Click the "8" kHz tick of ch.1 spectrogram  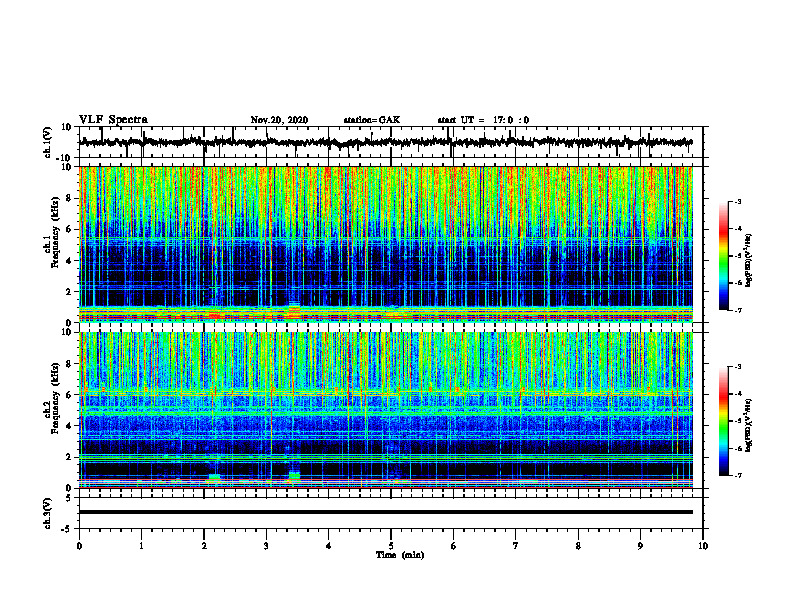pos(69,198)
